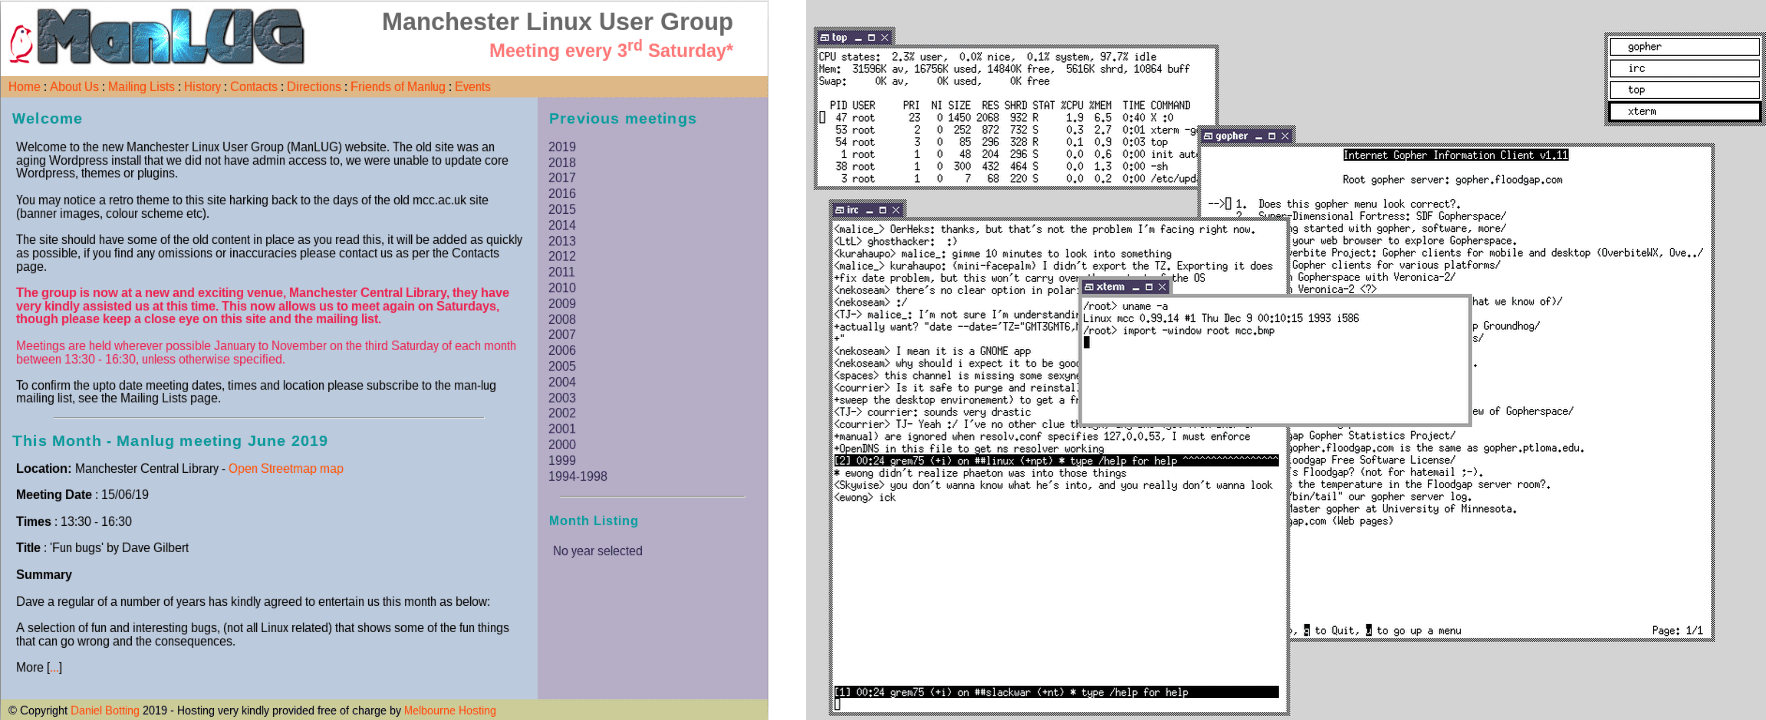
Task: Minimize the xterm window
Action: [x=1136, y=287]
